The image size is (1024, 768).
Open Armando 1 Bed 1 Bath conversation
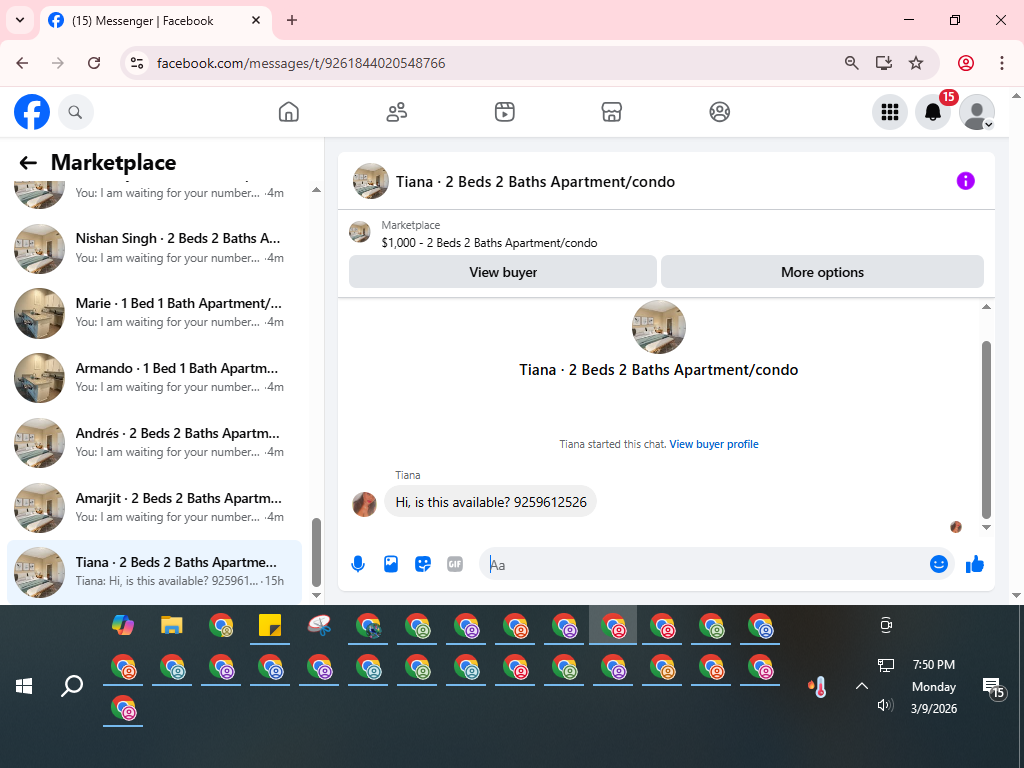coord(155,377)
